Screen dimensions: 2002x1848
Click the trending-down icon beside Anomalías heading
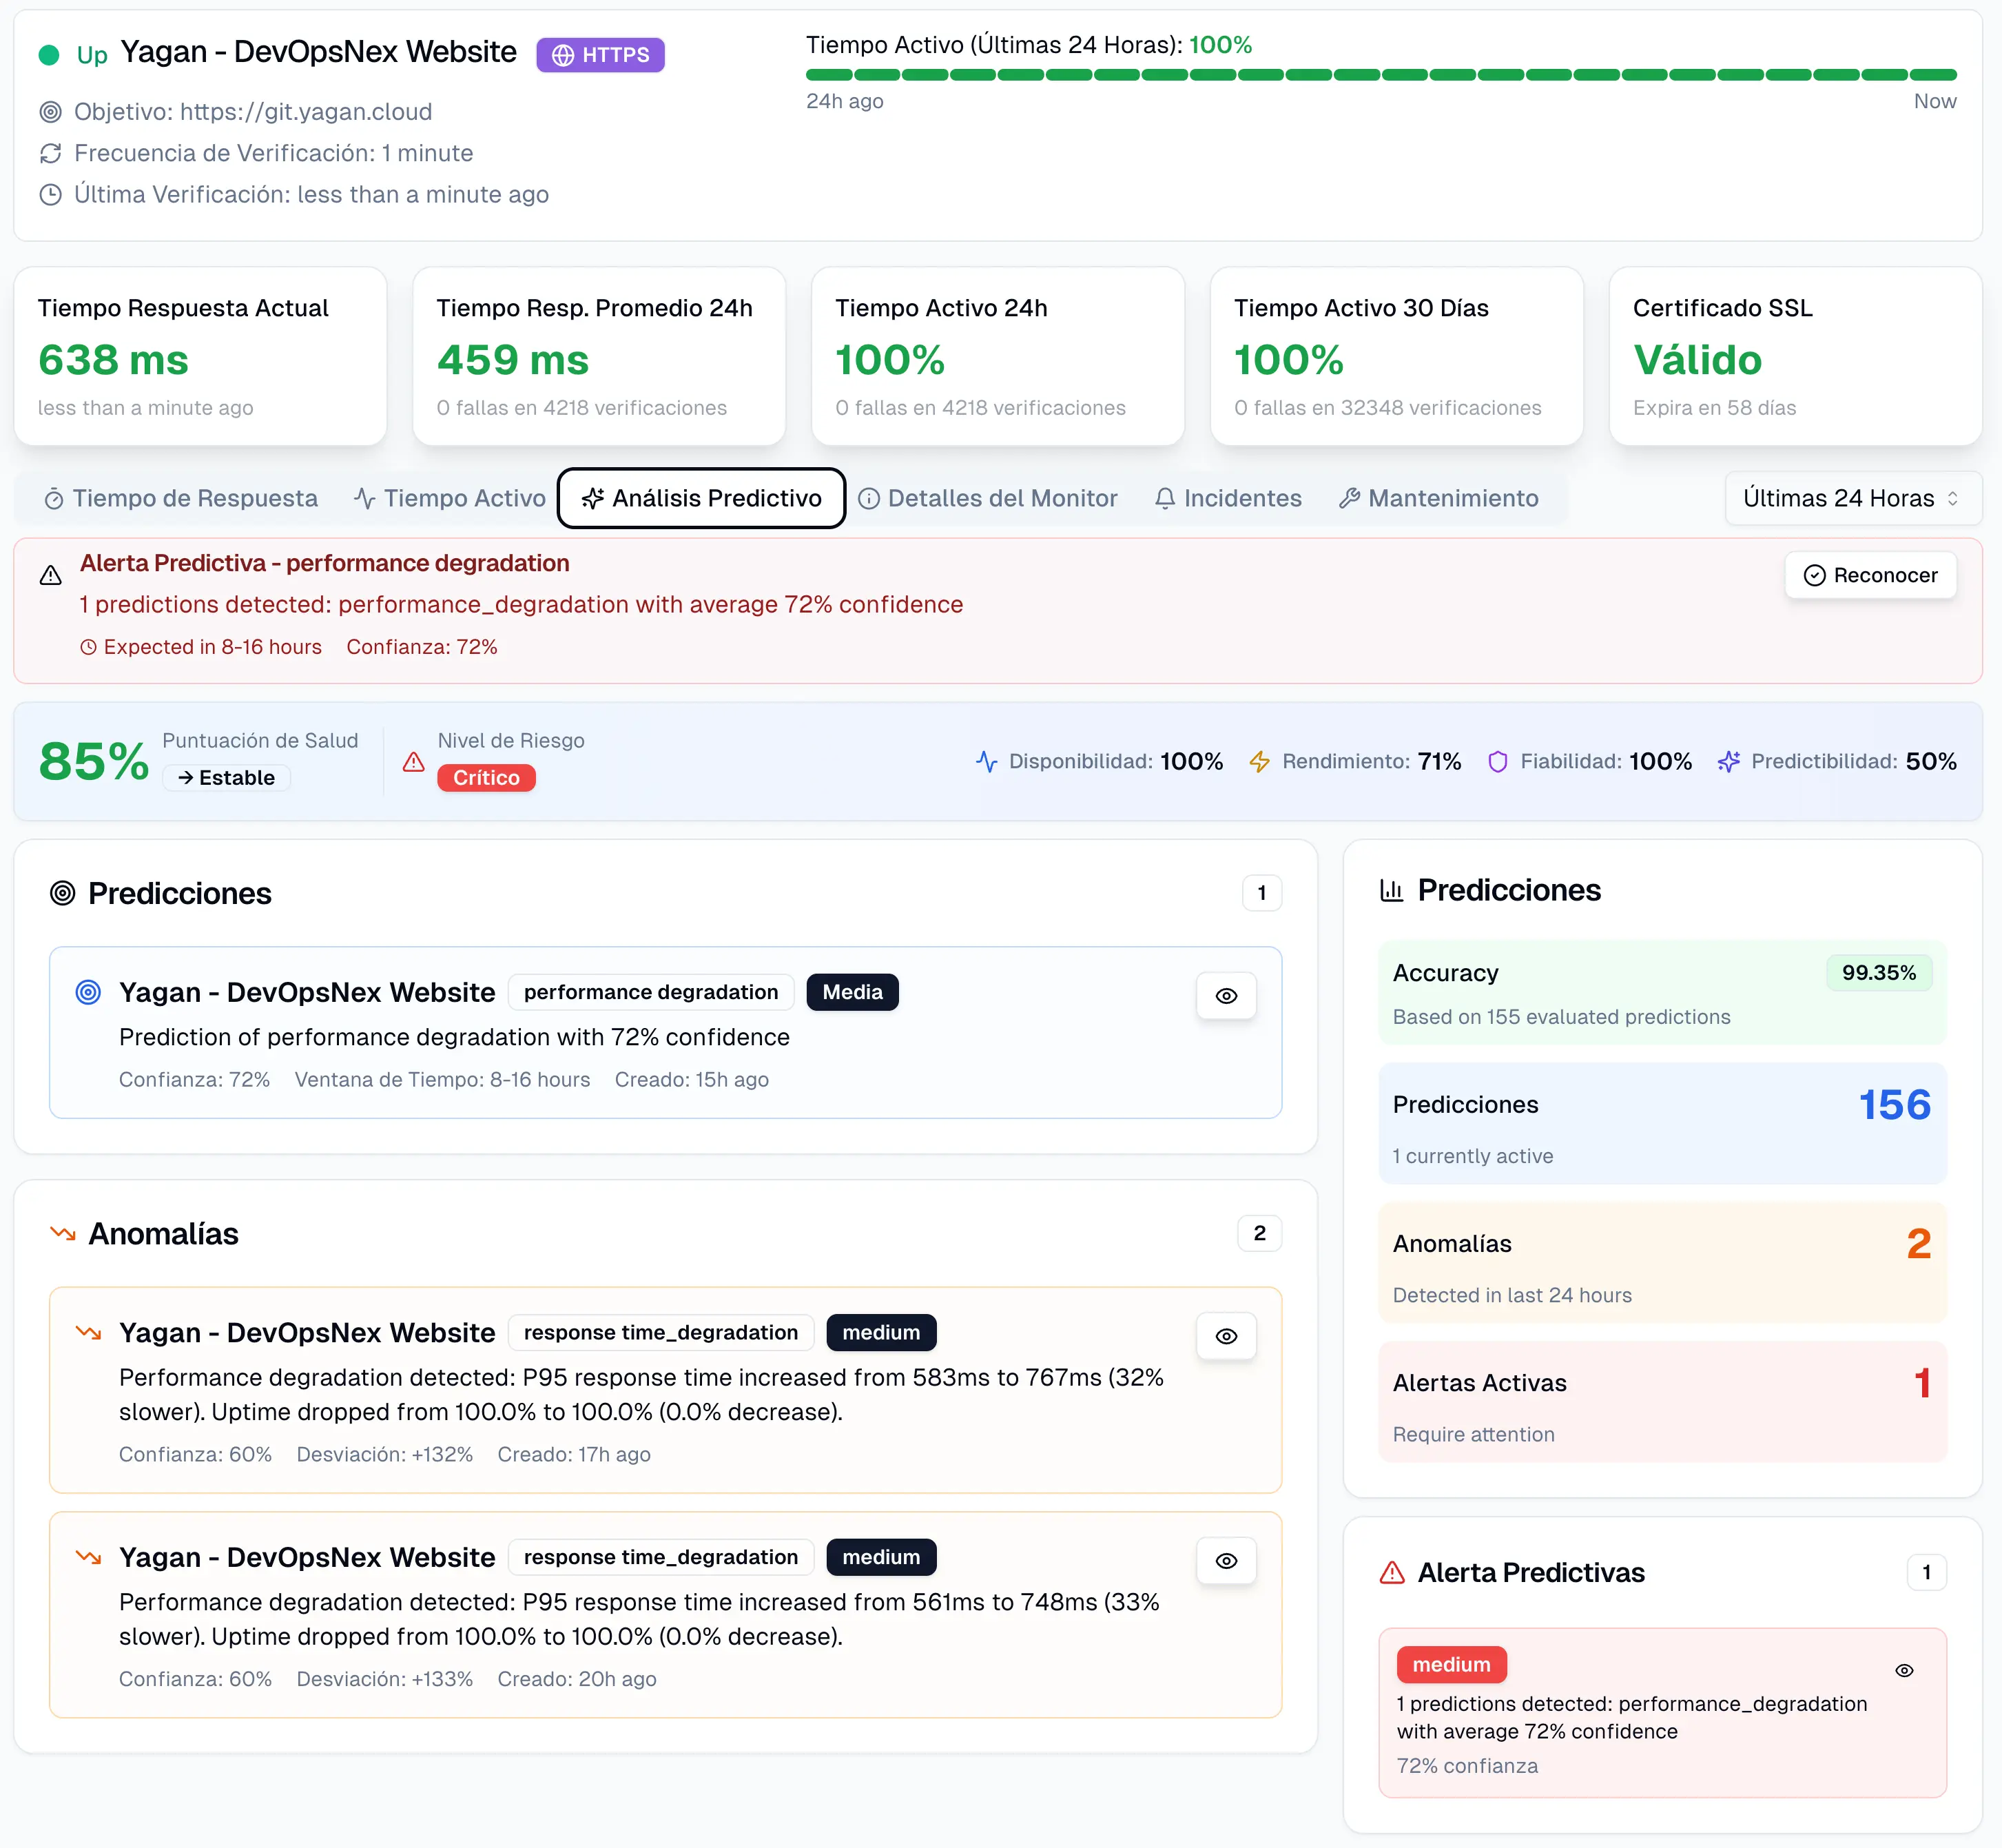tap(63, 1234)
